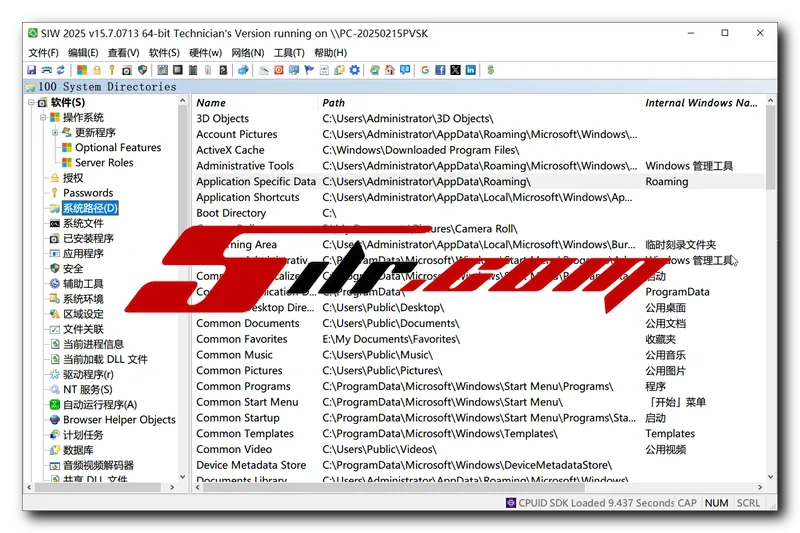Click the padlock licenses toolbar icon
This screenshot has height=533, width=800.
(x=97, y=70)
